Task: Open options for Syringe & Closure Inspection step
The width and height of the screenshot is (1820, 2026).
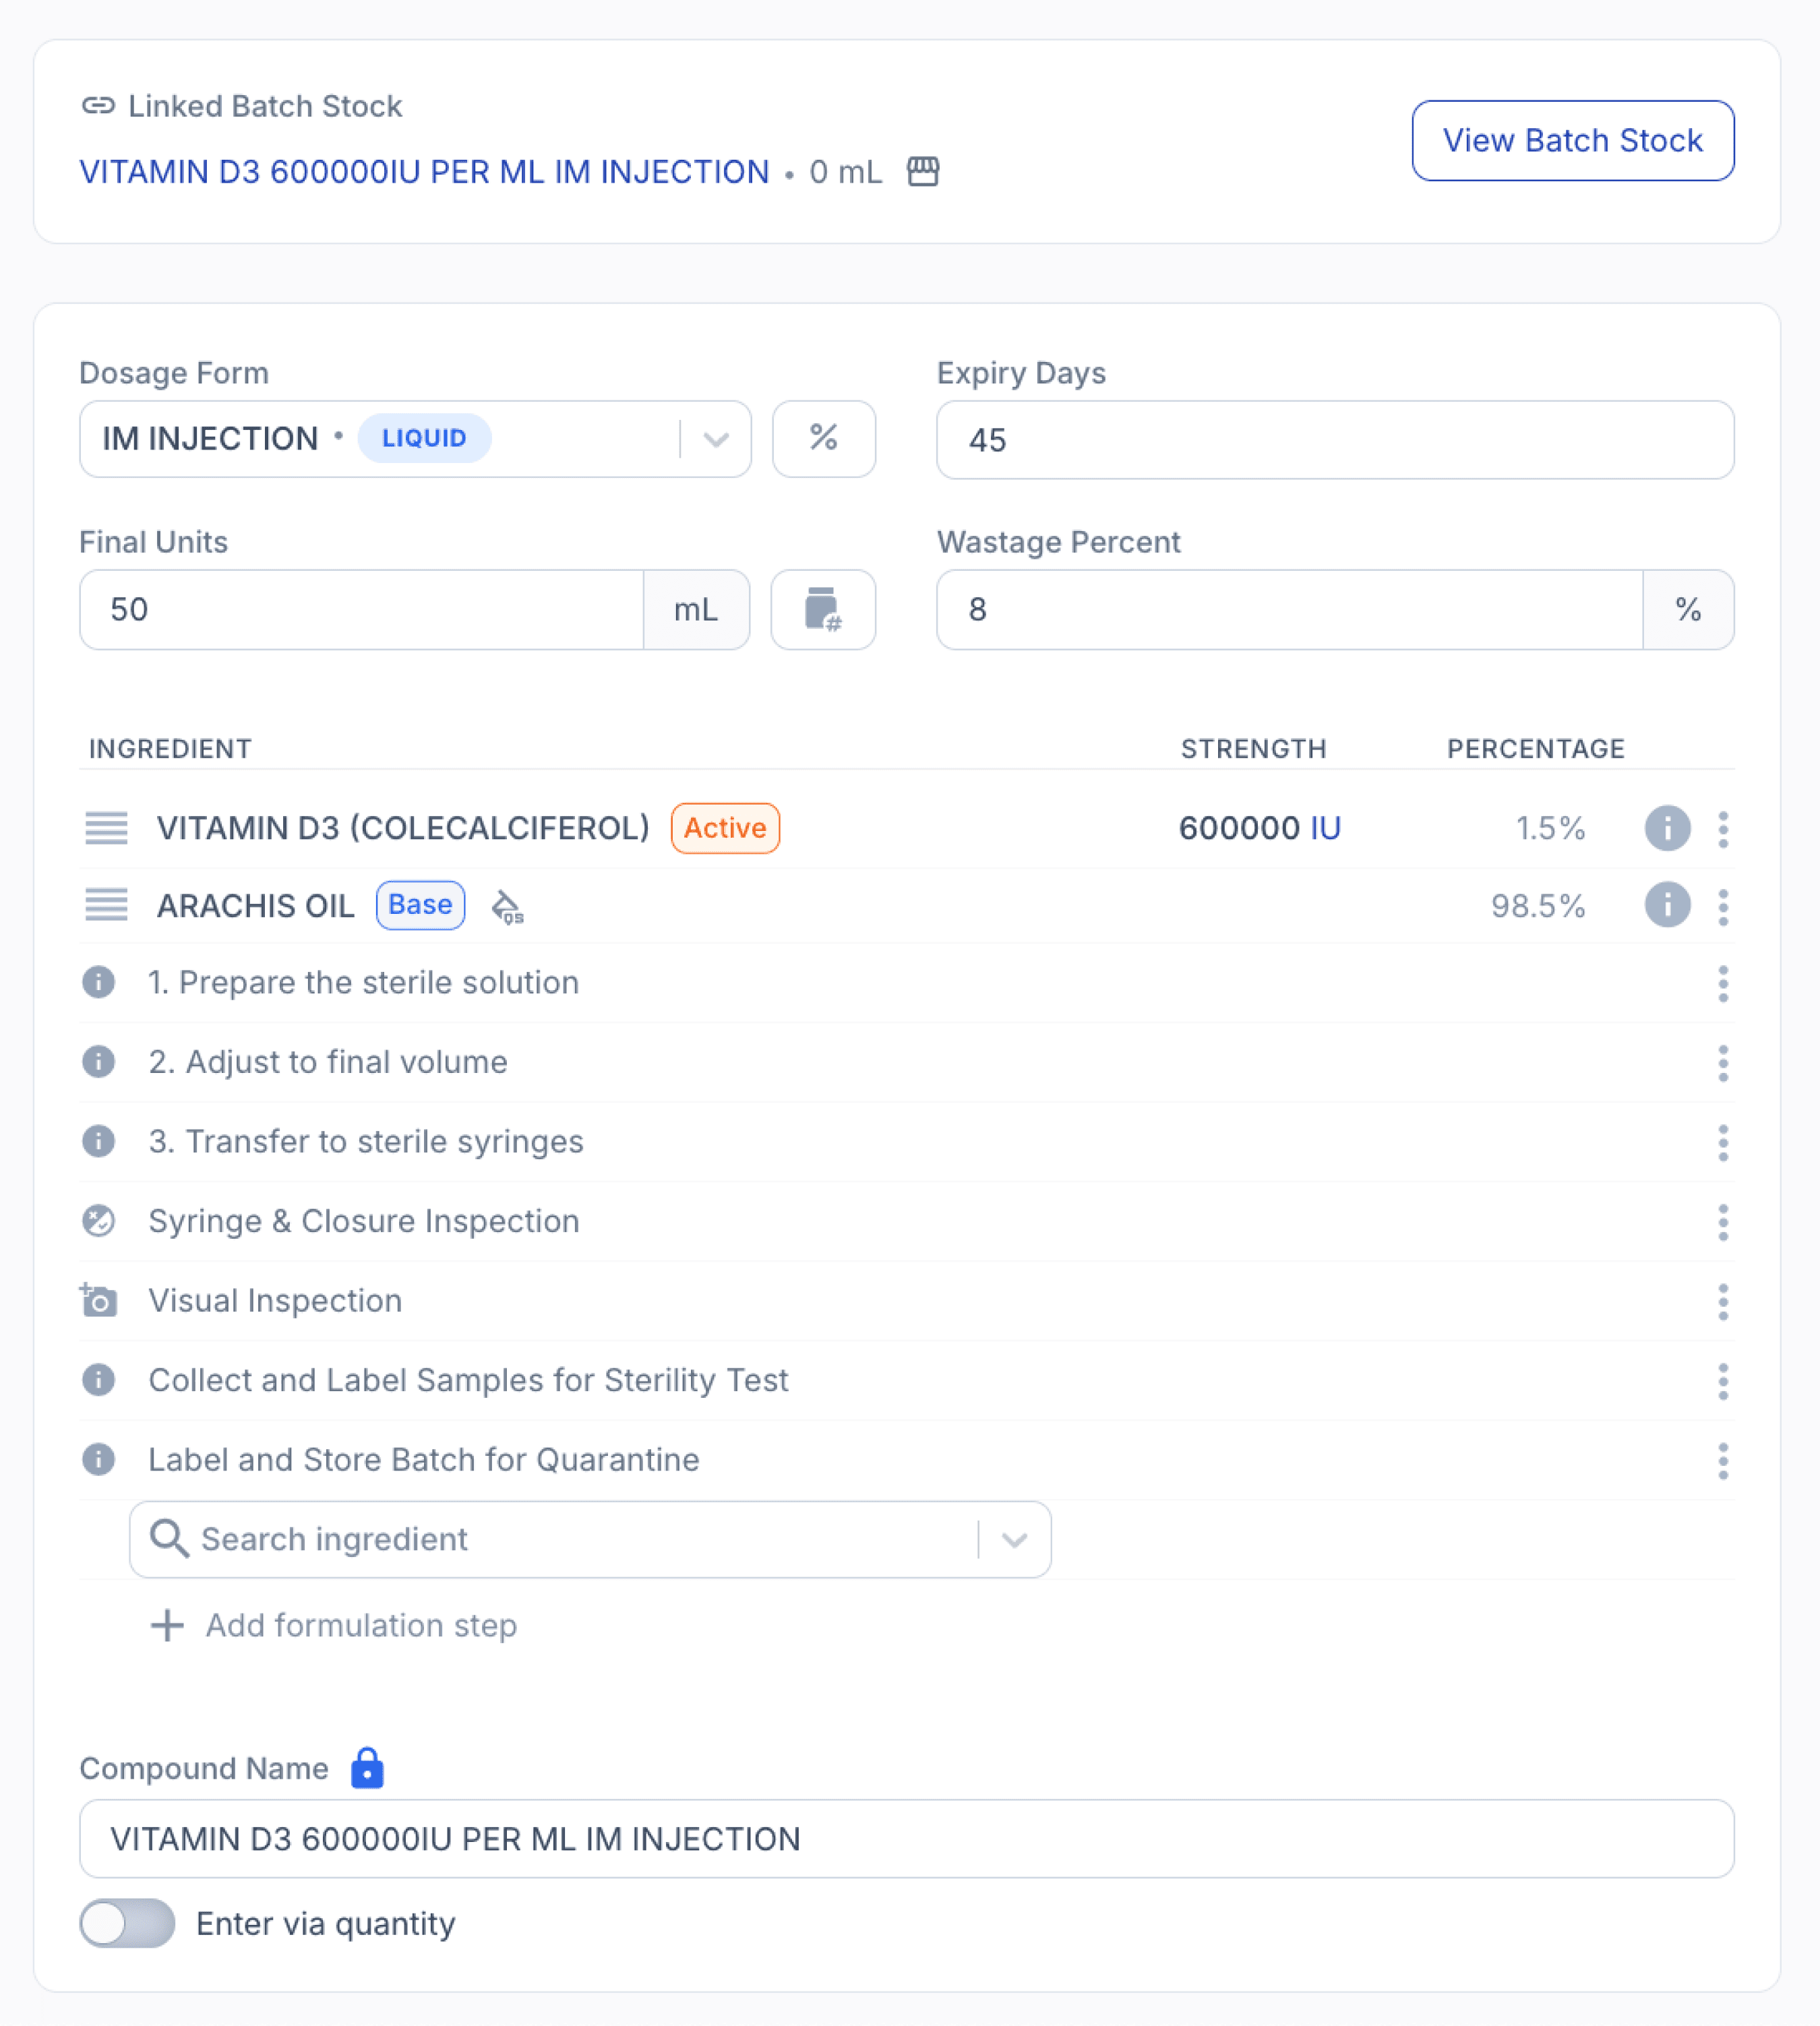Action: point(1722,1222)
